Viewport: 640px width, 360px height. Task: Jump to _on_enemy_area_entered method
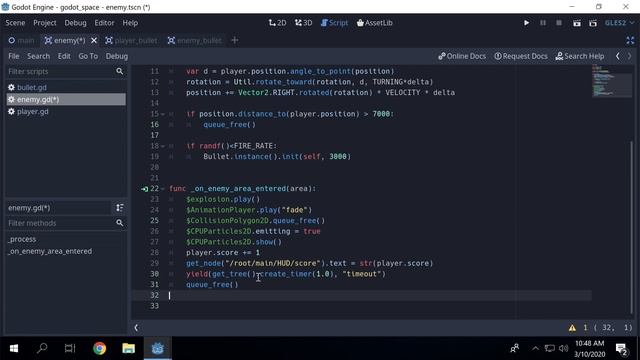(50, 251)
